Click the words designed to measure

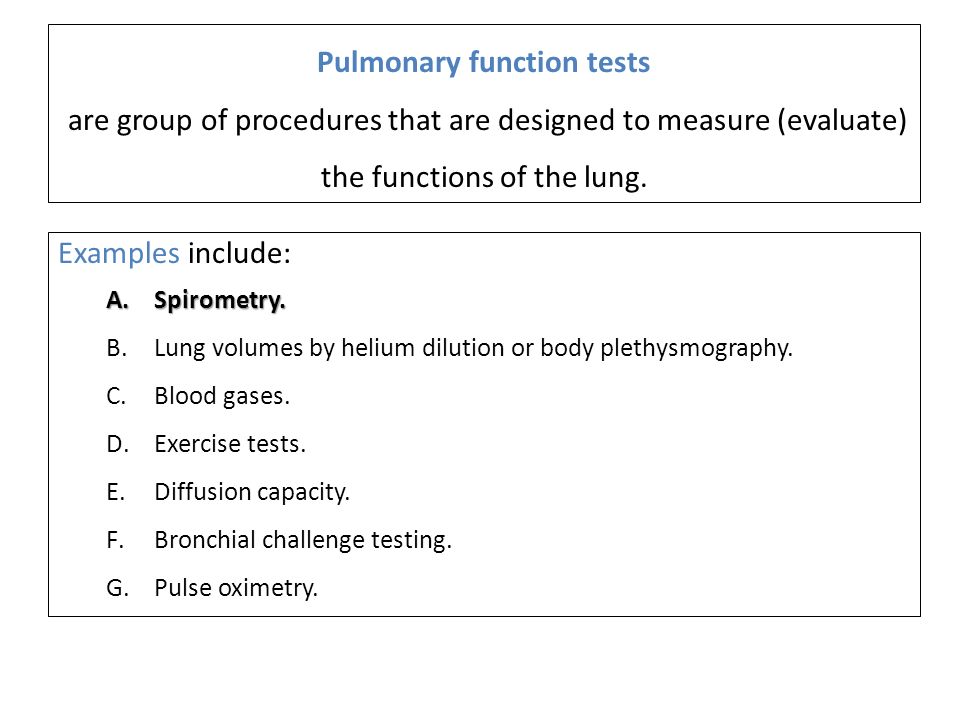[634, 121]
